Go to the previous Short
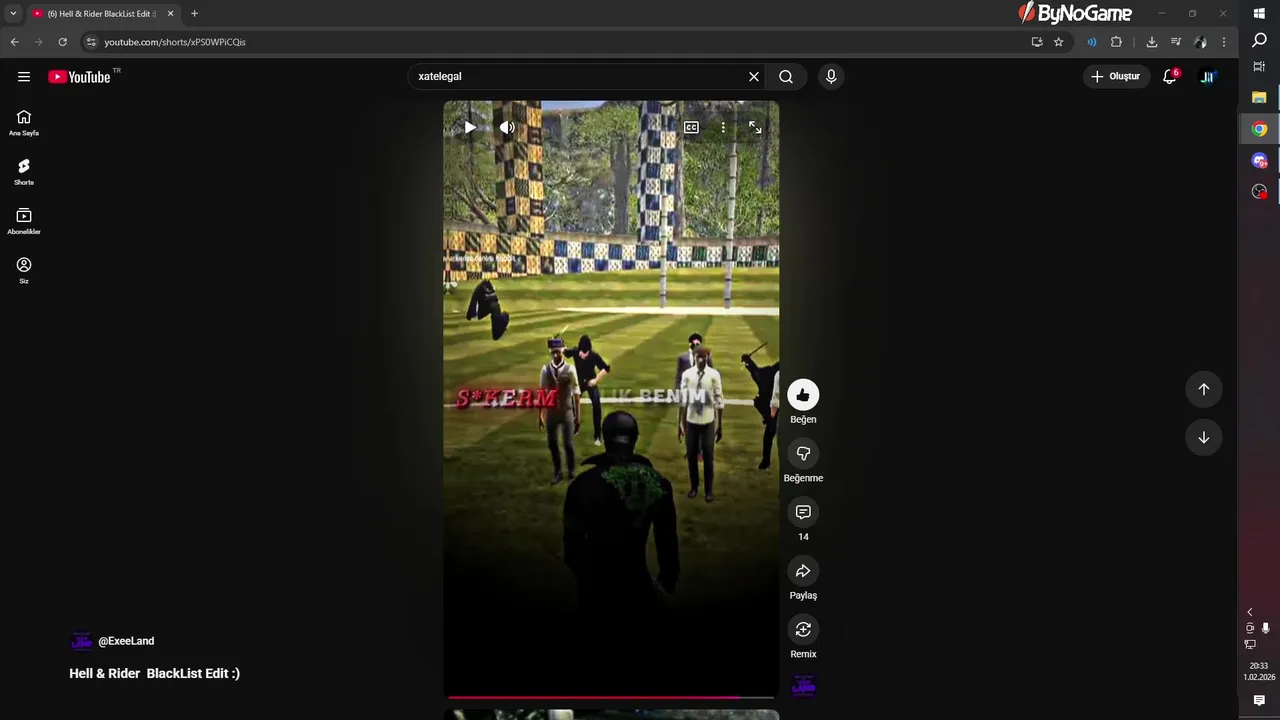 click(x=1204, y=389)
